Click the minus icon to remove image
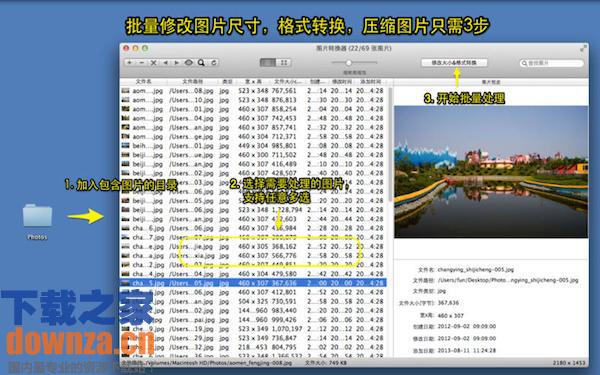The height and width of the screenshot is (375, 600). click(x=142, y=62)
